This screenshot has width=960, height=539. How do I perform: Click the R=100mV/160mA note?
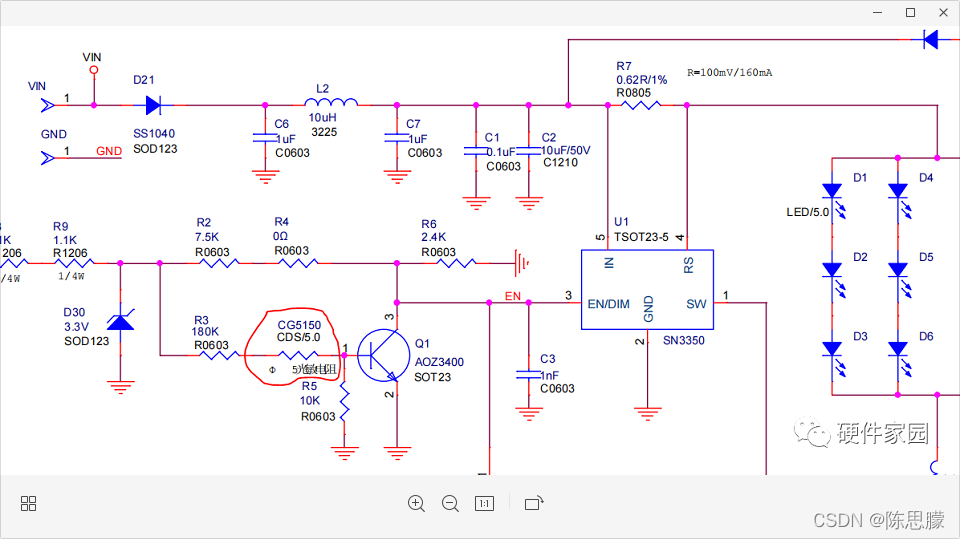(x=729, y=72)
